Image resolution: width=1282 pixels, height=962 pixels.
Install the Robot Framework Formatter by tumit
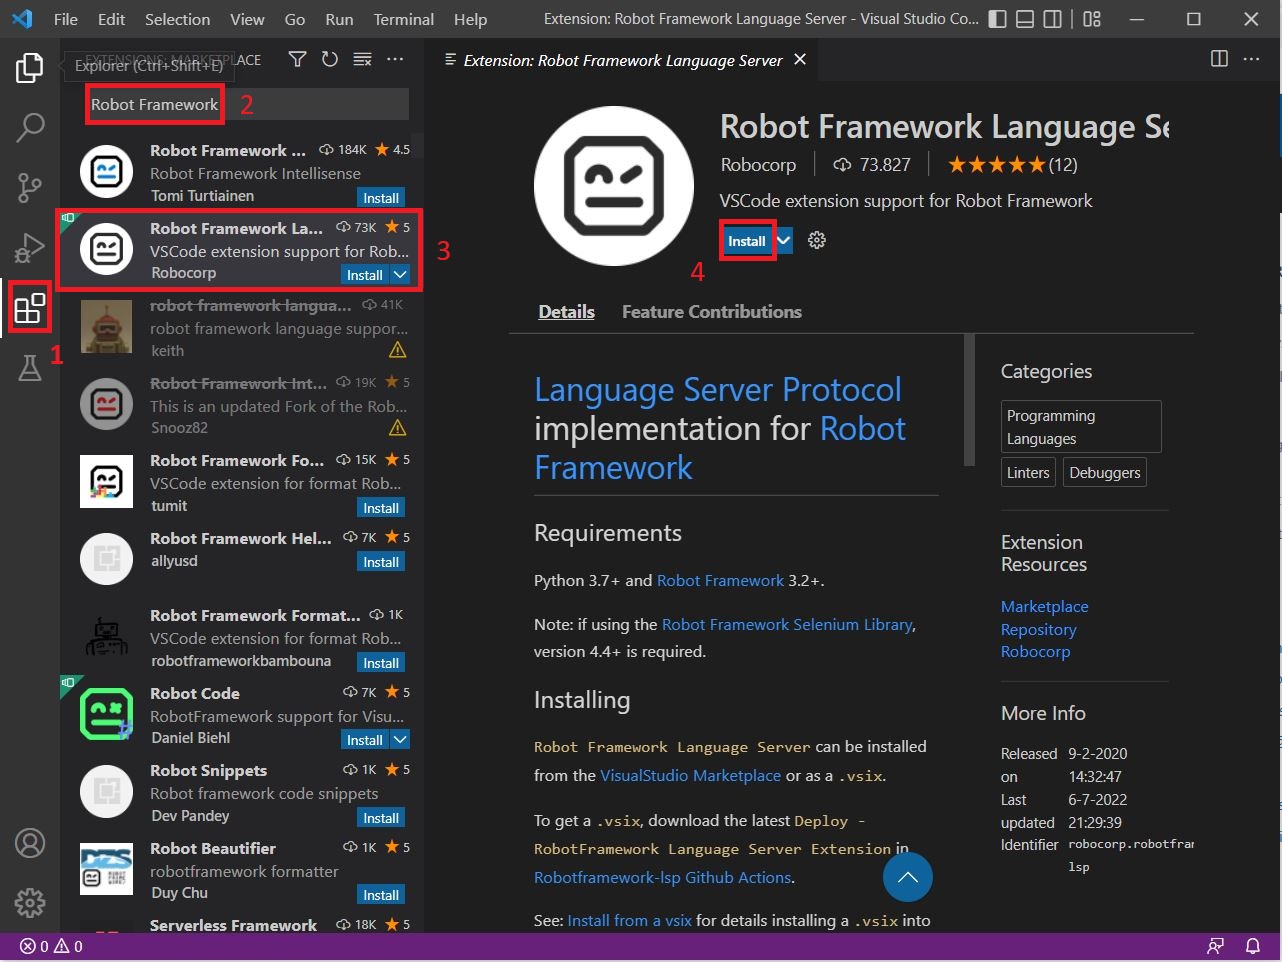(381, 508)
